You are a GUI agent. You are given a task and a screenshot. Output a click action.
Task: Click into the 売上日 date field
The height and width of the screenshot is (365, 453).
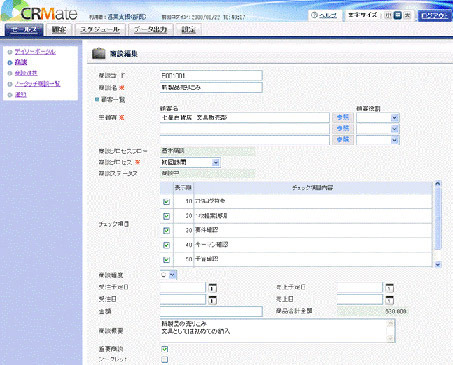[360, 299]
